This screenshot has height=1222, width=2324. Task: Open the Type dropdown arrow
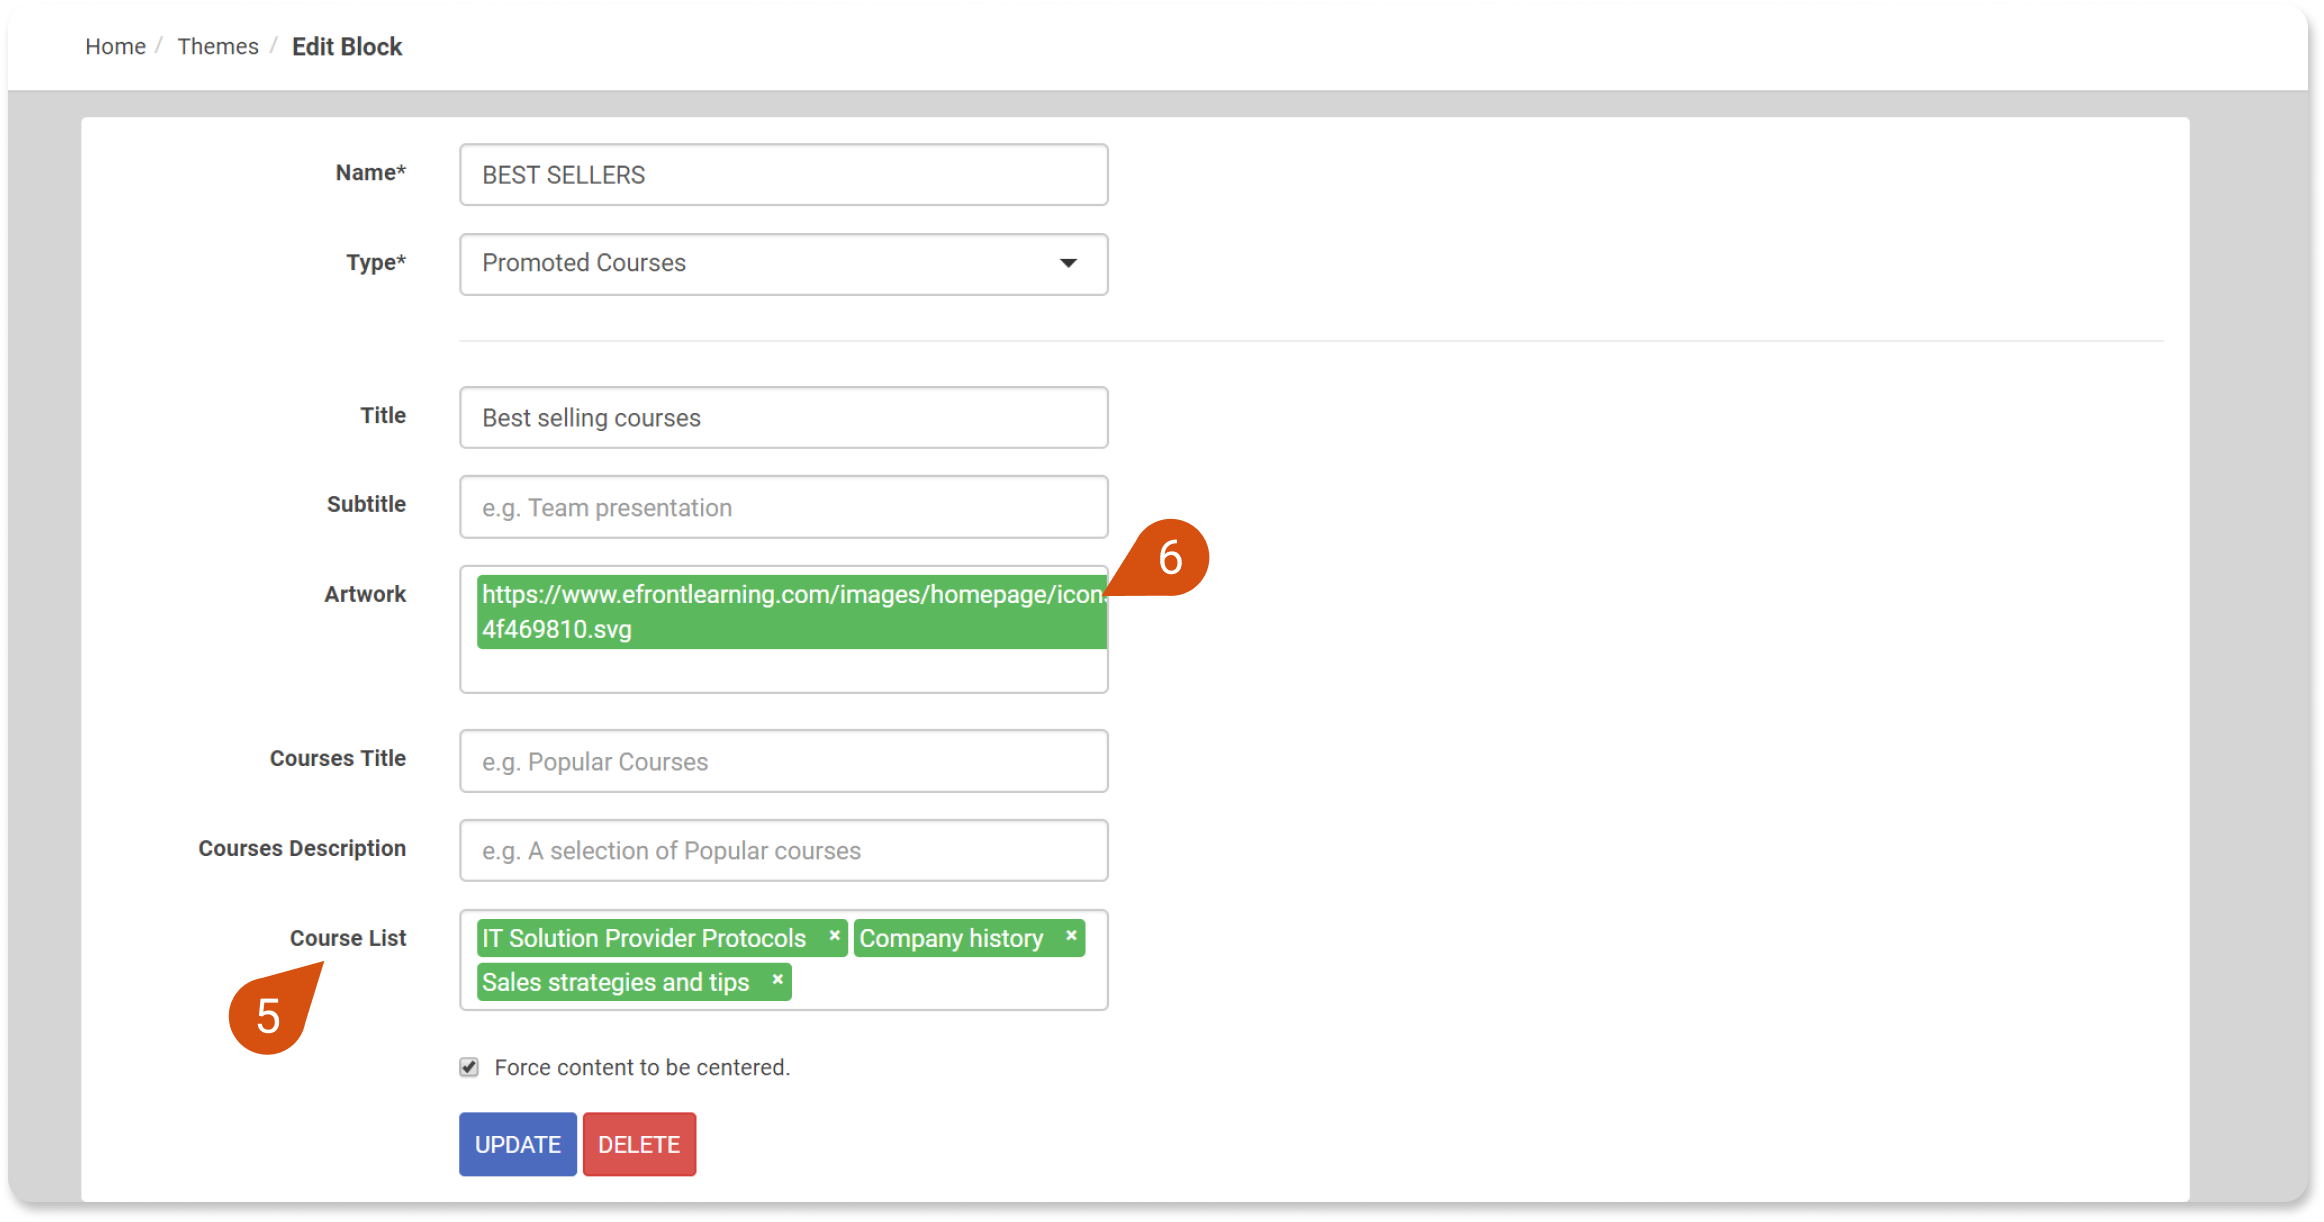point(1068,263)
